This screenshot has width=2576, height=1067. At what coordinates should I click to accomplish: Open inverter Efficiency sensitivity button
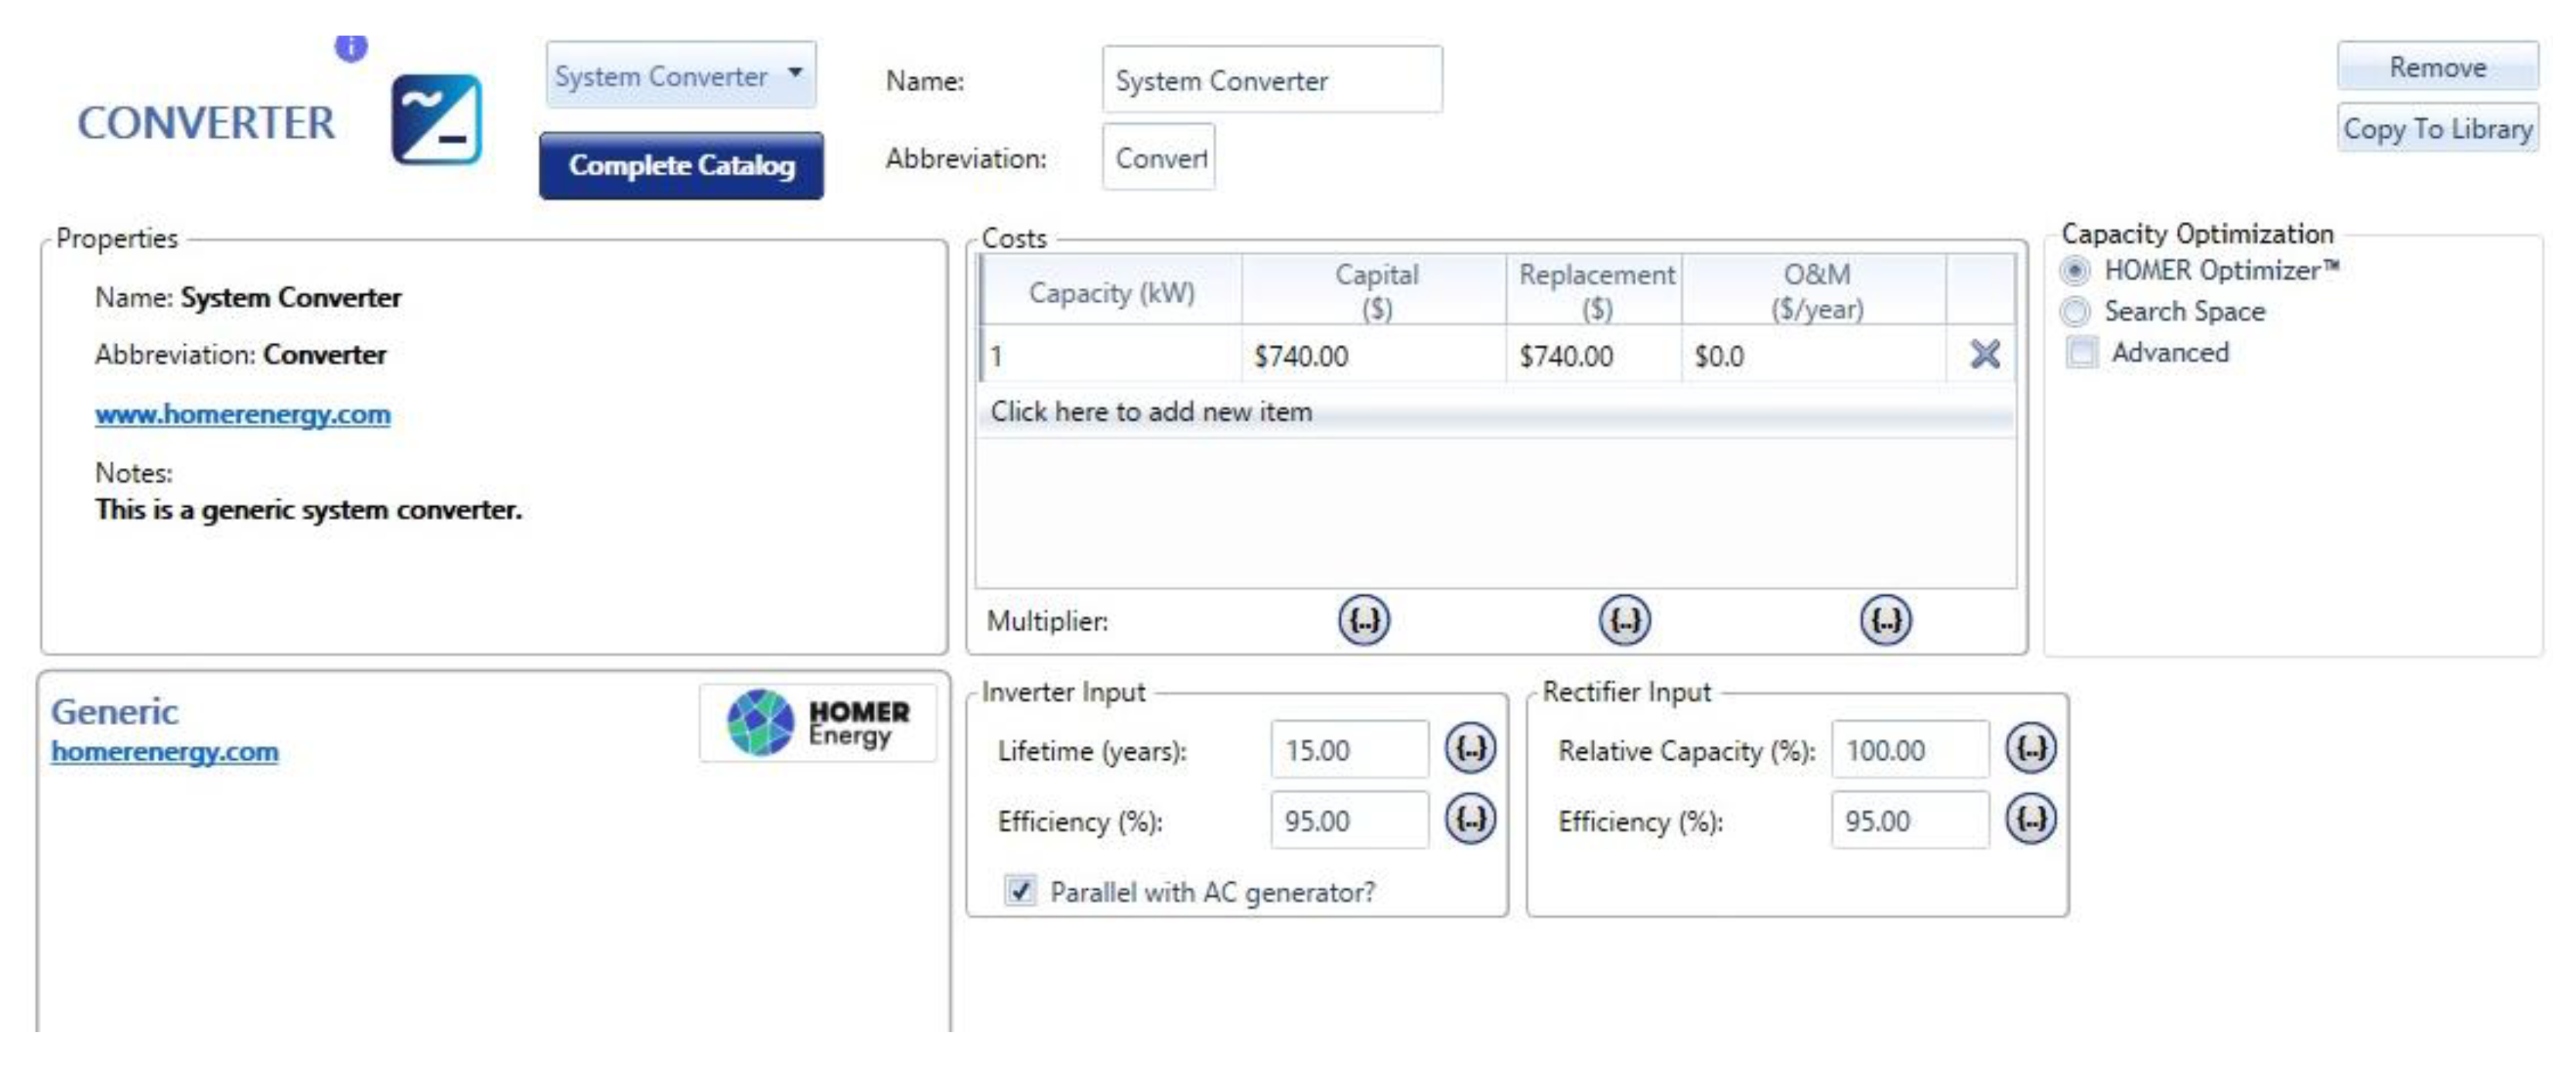[x=1470, y=819]
